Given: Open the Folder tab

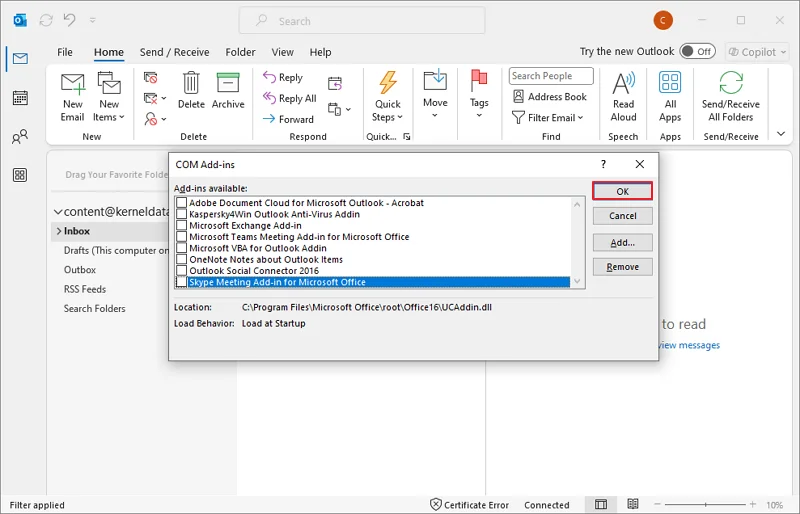Looking at the screenshot, I should tap(240, 52).
